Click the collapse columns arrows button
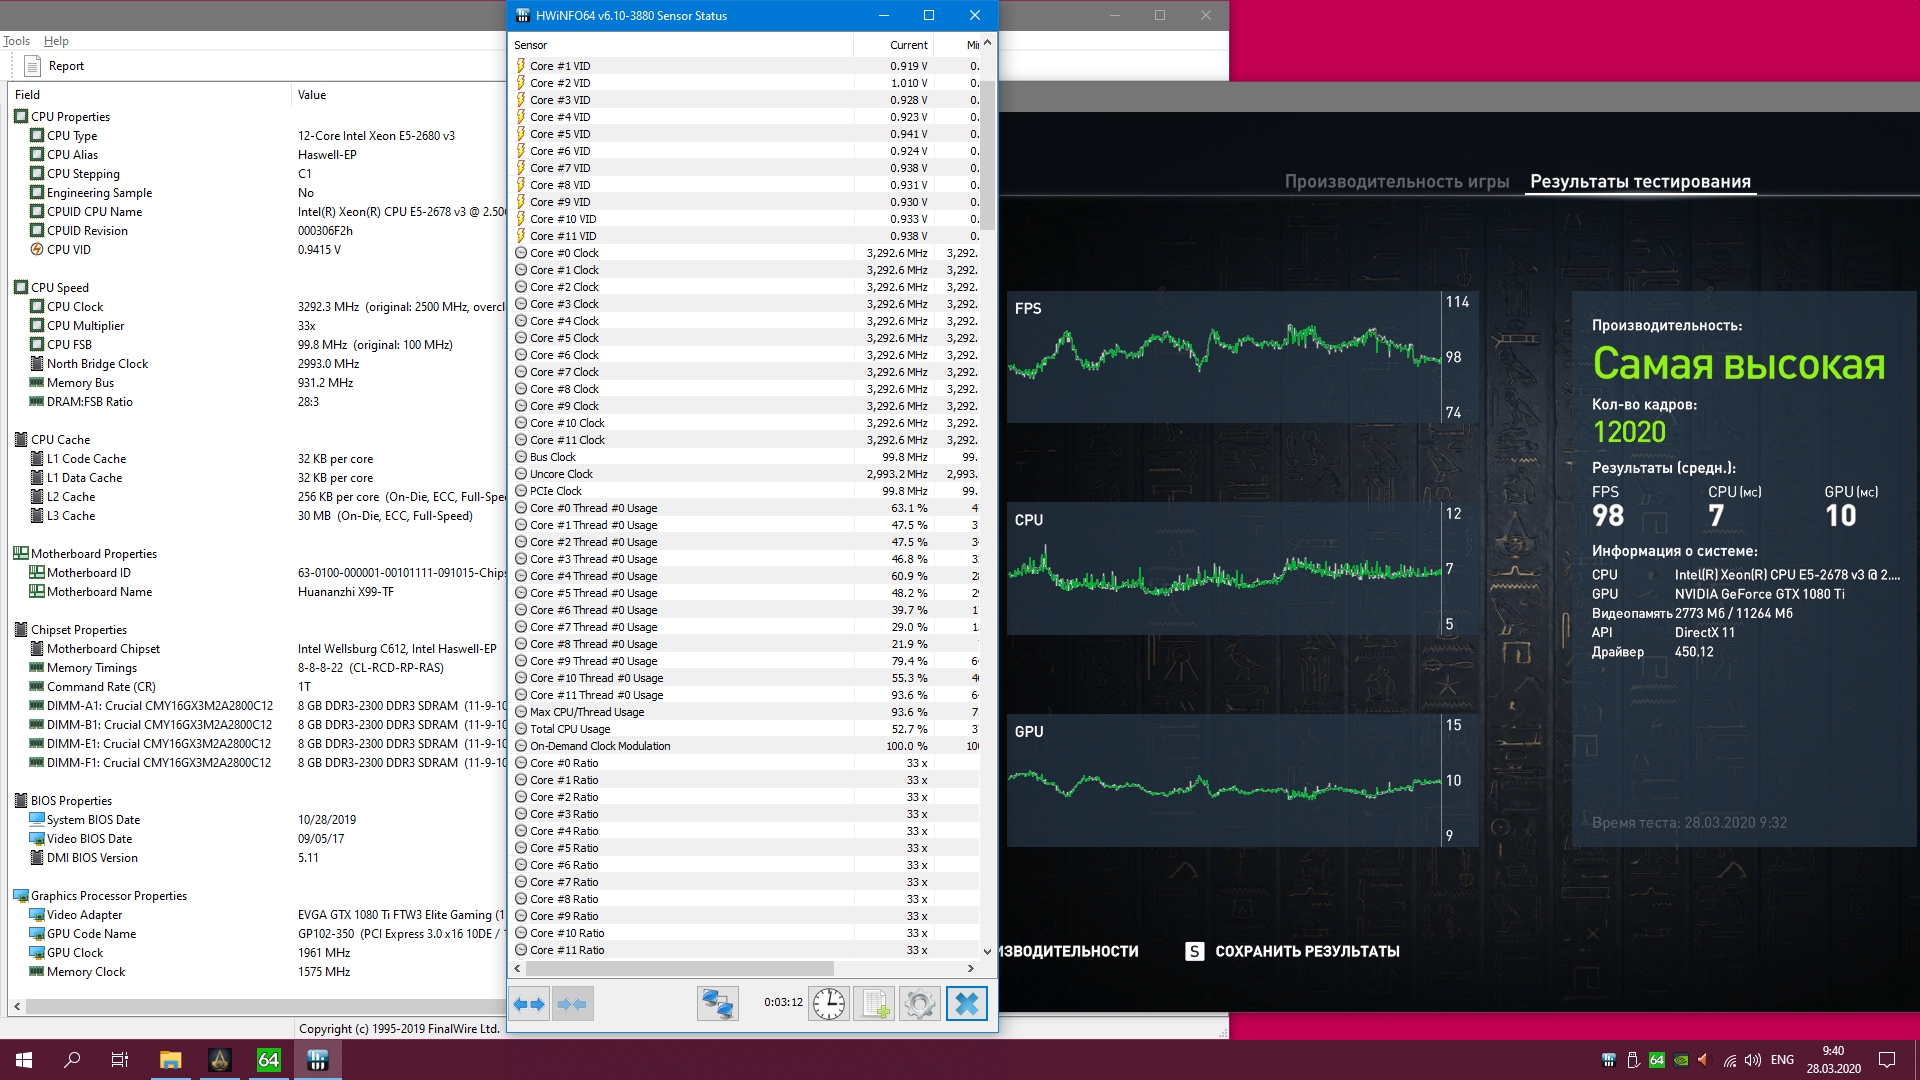Viewport: 1920px width, 1080px height. 572,1004
